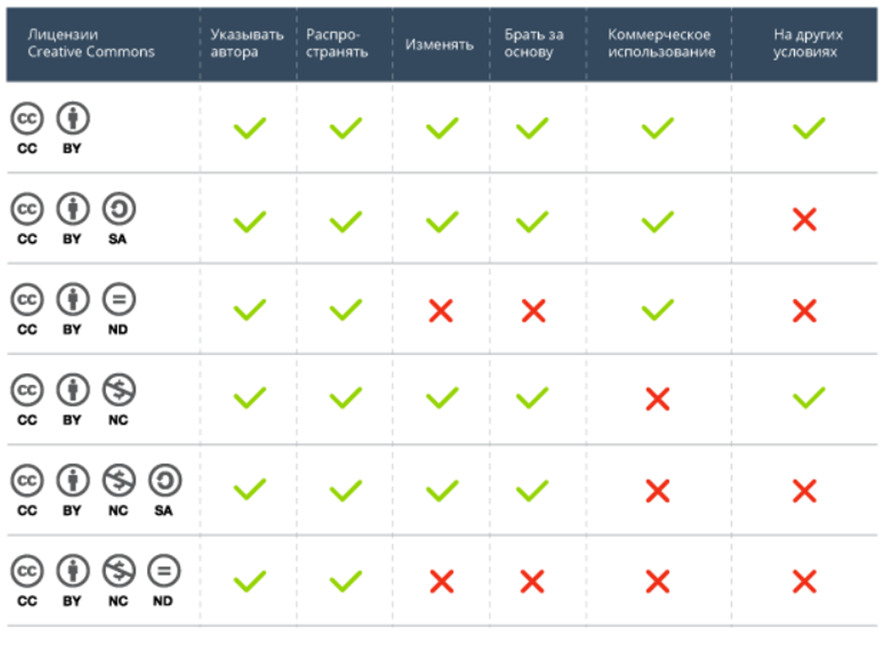893x653 pixels.
Task: Click the SA icon in the CC BY NC SA row
Action: coord(164,481)
